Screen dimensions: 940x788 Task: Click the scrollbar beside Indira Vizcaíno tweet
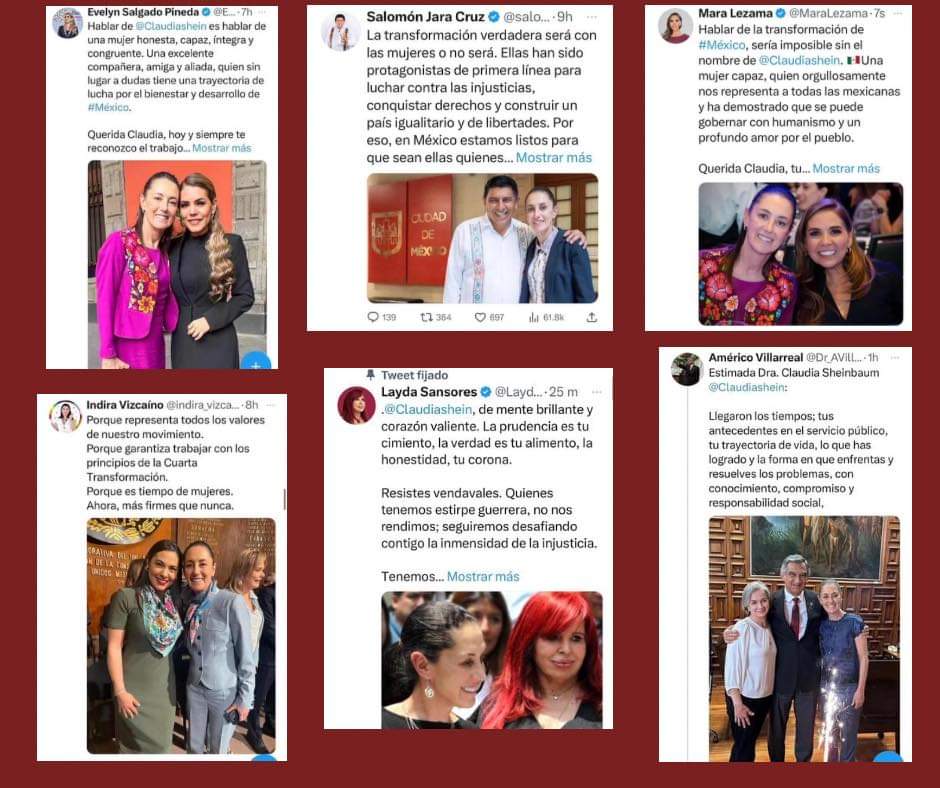(x=284, y=499)
